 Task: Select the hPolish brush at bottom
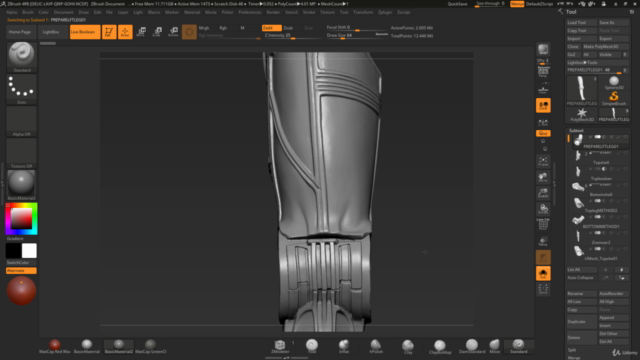[x=376, y=347]
